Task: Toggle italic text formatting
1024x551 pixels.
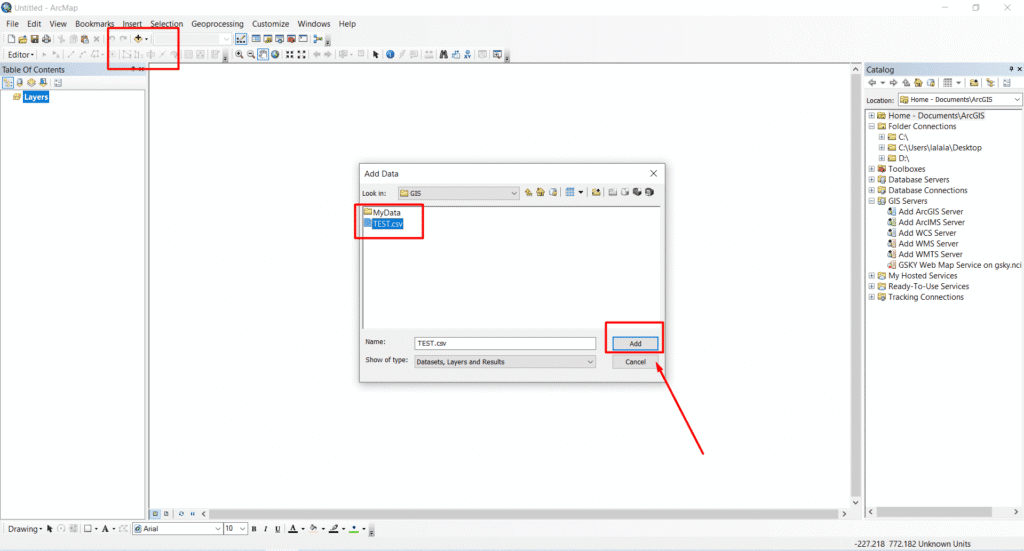Action: [x=266, y=529]
